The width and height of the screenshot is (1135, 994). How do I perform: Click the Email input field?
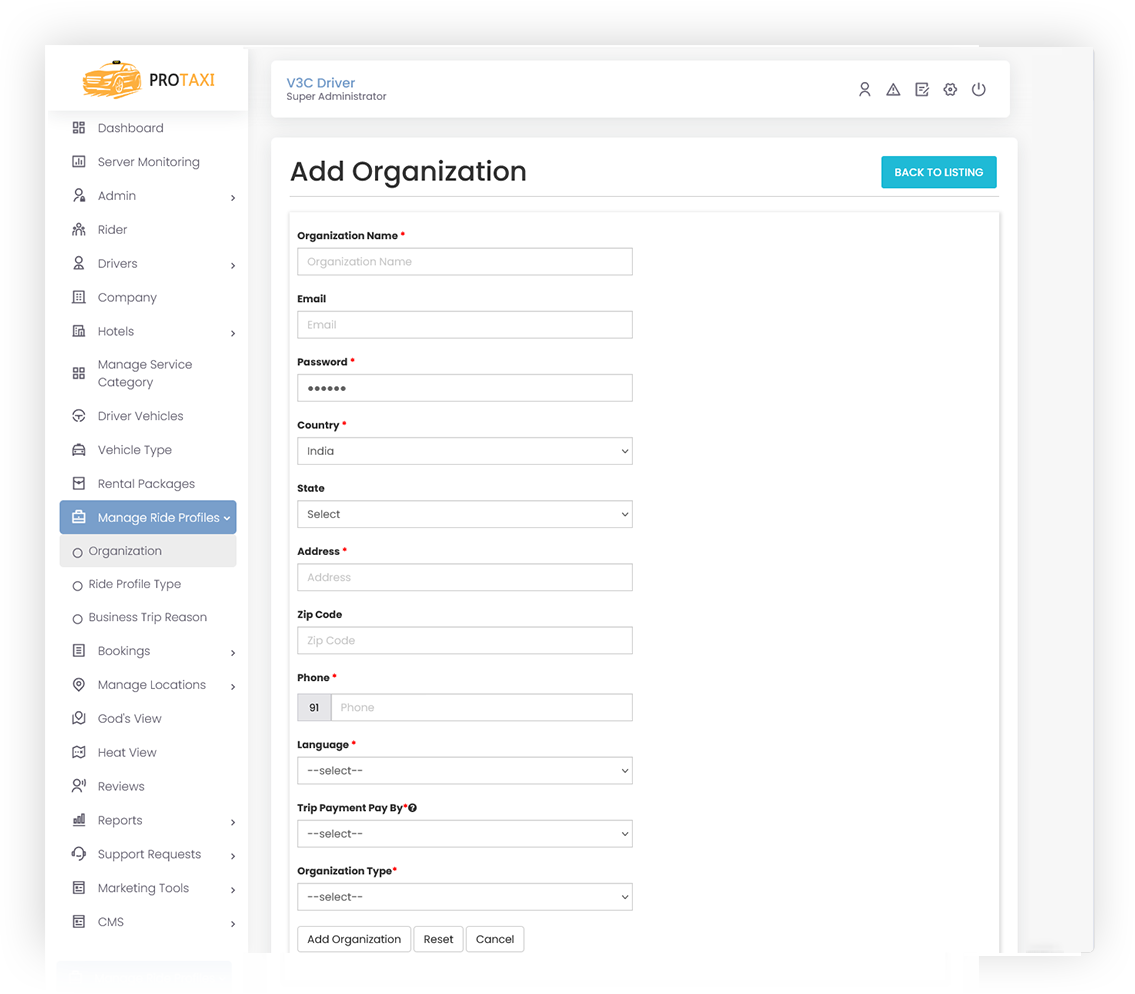[x=465, y=324]
